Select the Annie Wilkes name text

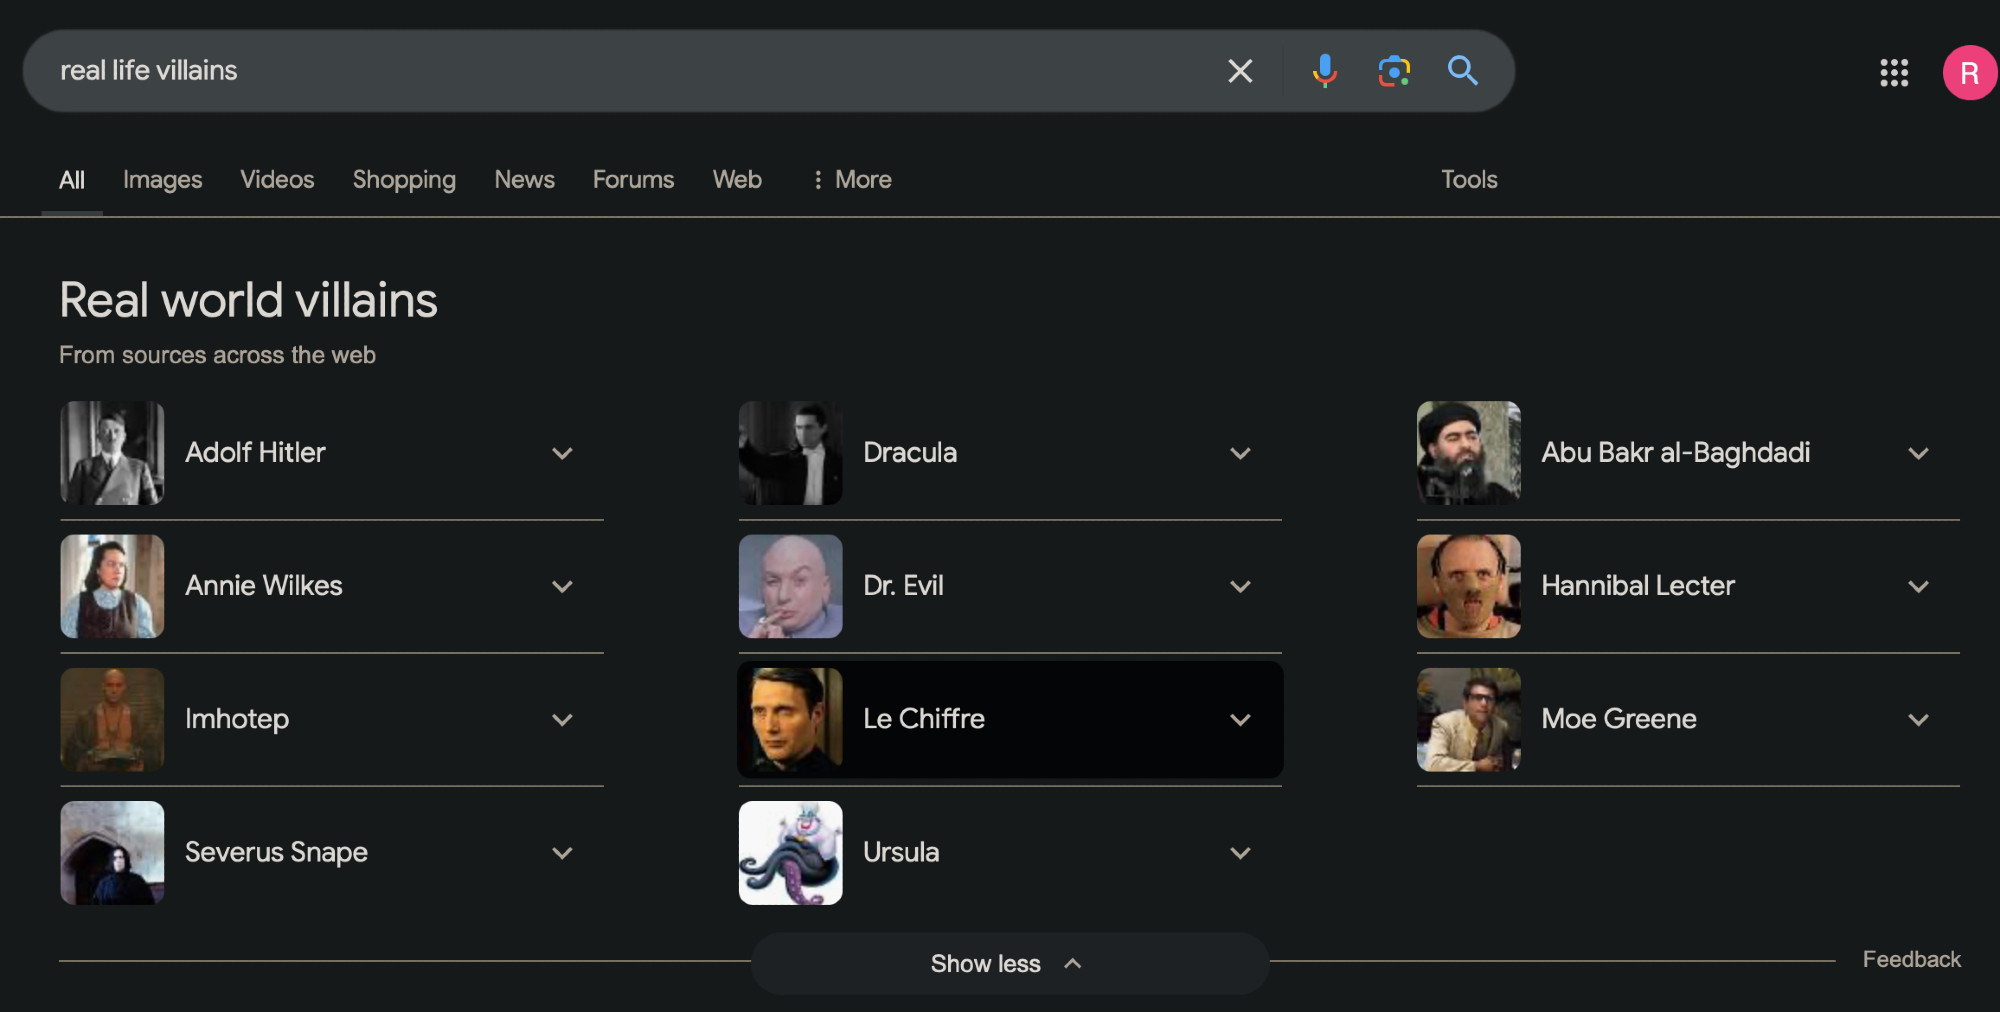[x=264, y=586]
